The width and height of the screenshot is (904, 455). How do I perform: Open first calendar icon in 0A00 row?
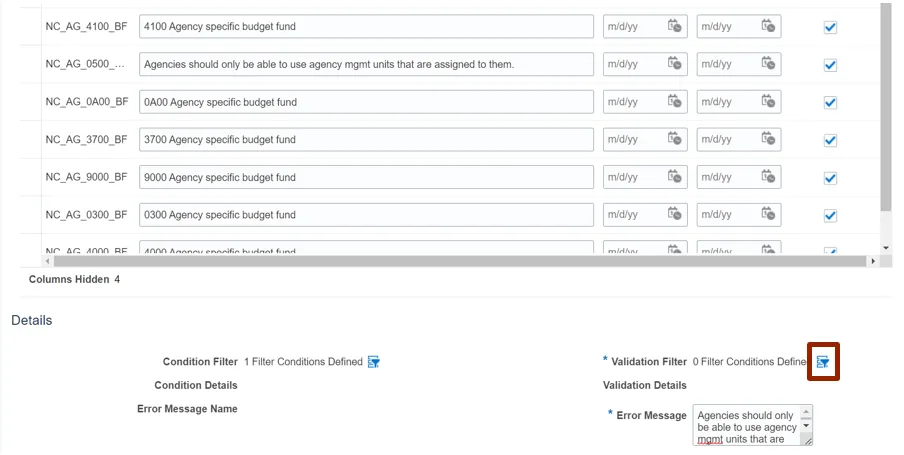click(x=675, y=102)
